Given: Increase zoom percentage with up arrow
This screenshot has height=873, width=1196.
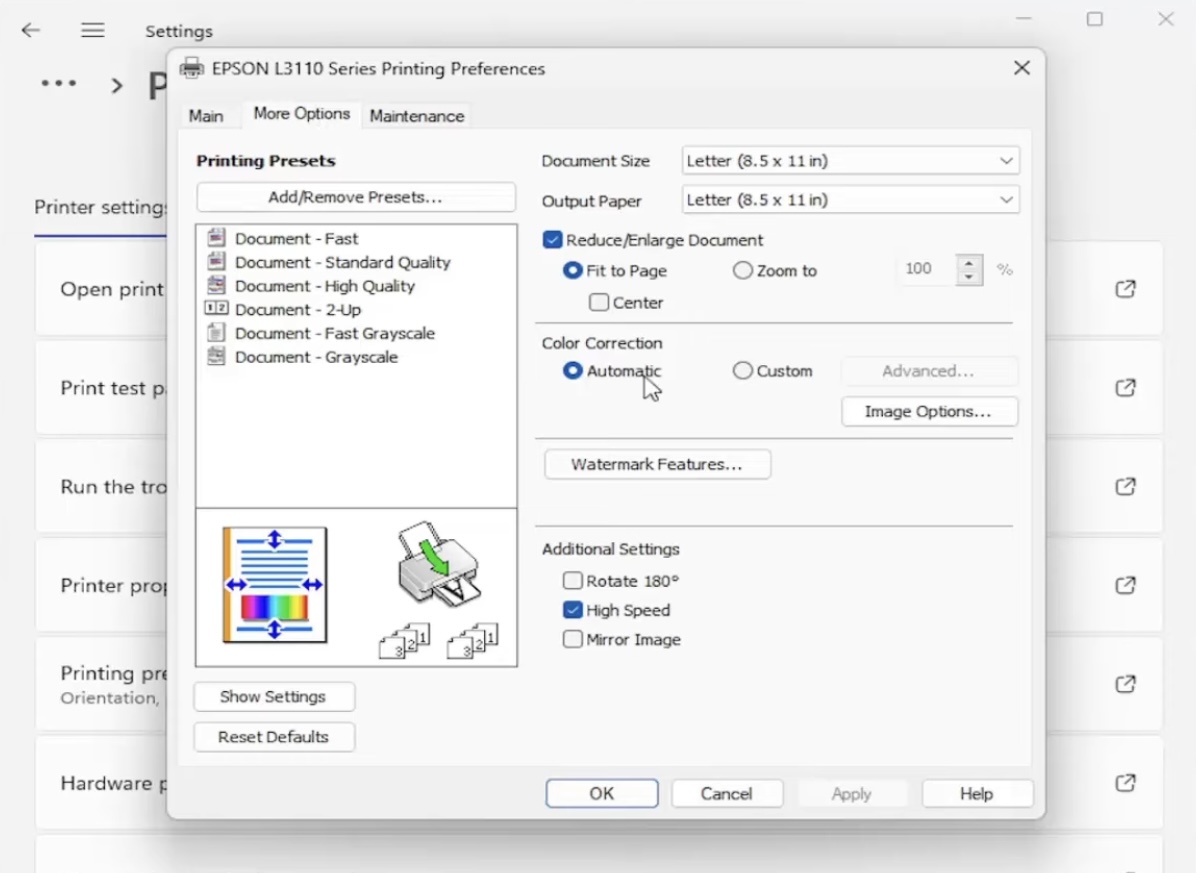Looking at the screenshot, I should coord(969,262).
